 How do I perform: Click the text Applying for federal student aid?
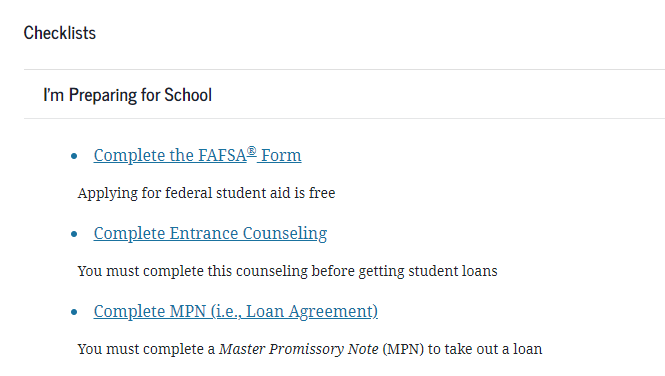click(x=184, y=193)
